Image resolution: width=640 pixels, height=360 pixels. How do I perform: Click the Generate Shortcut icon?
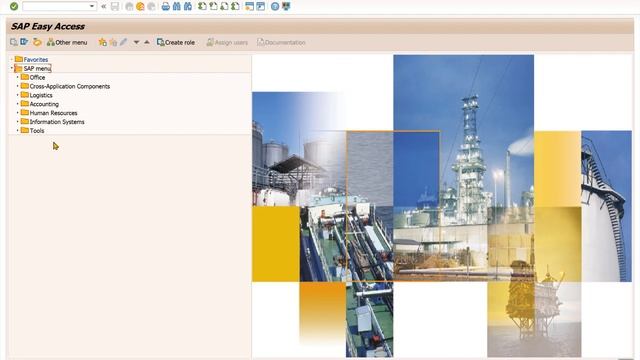pos(260,6)
